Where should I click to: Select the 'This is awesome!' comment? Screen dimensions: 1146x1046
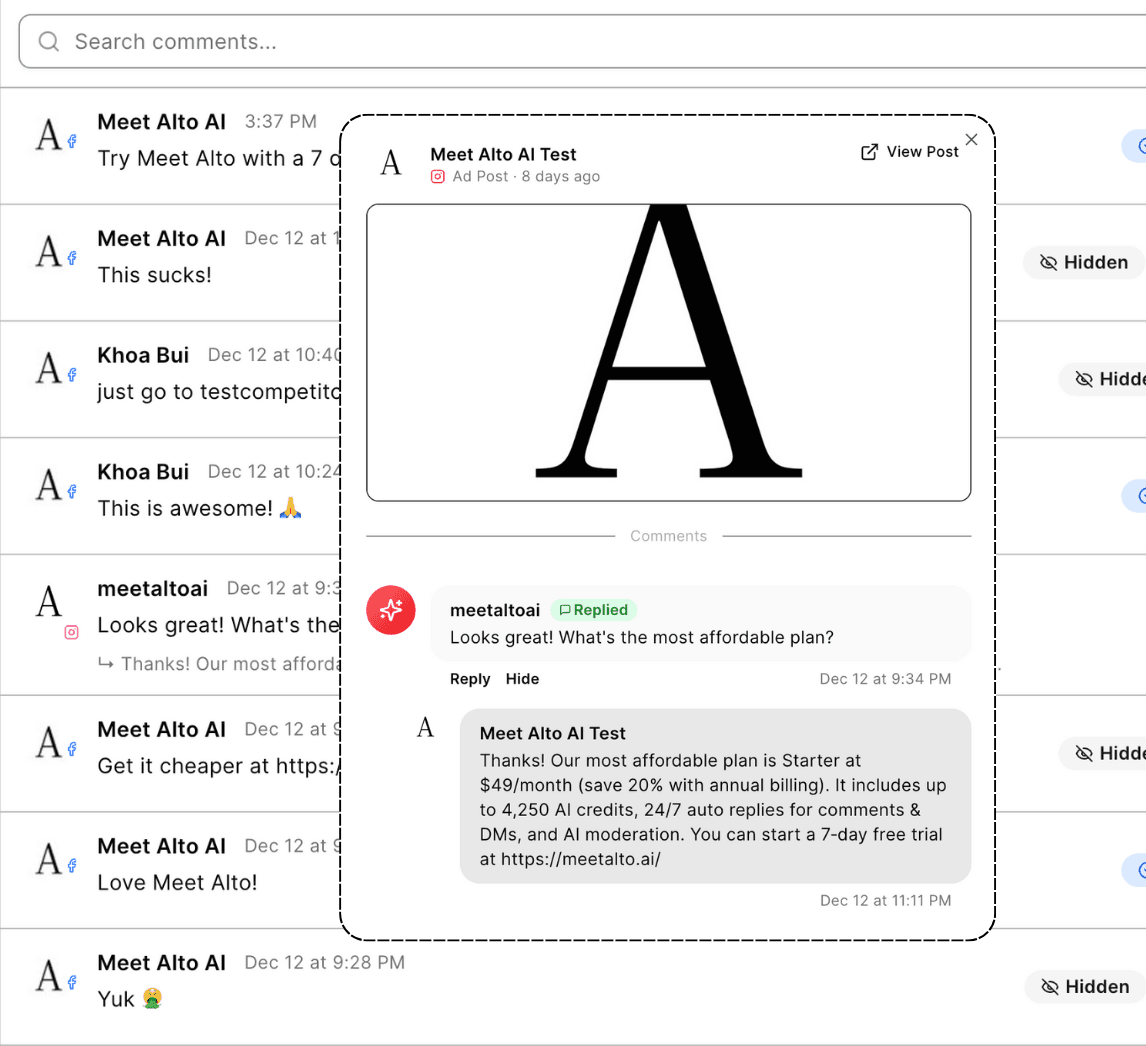click(199, 508)
